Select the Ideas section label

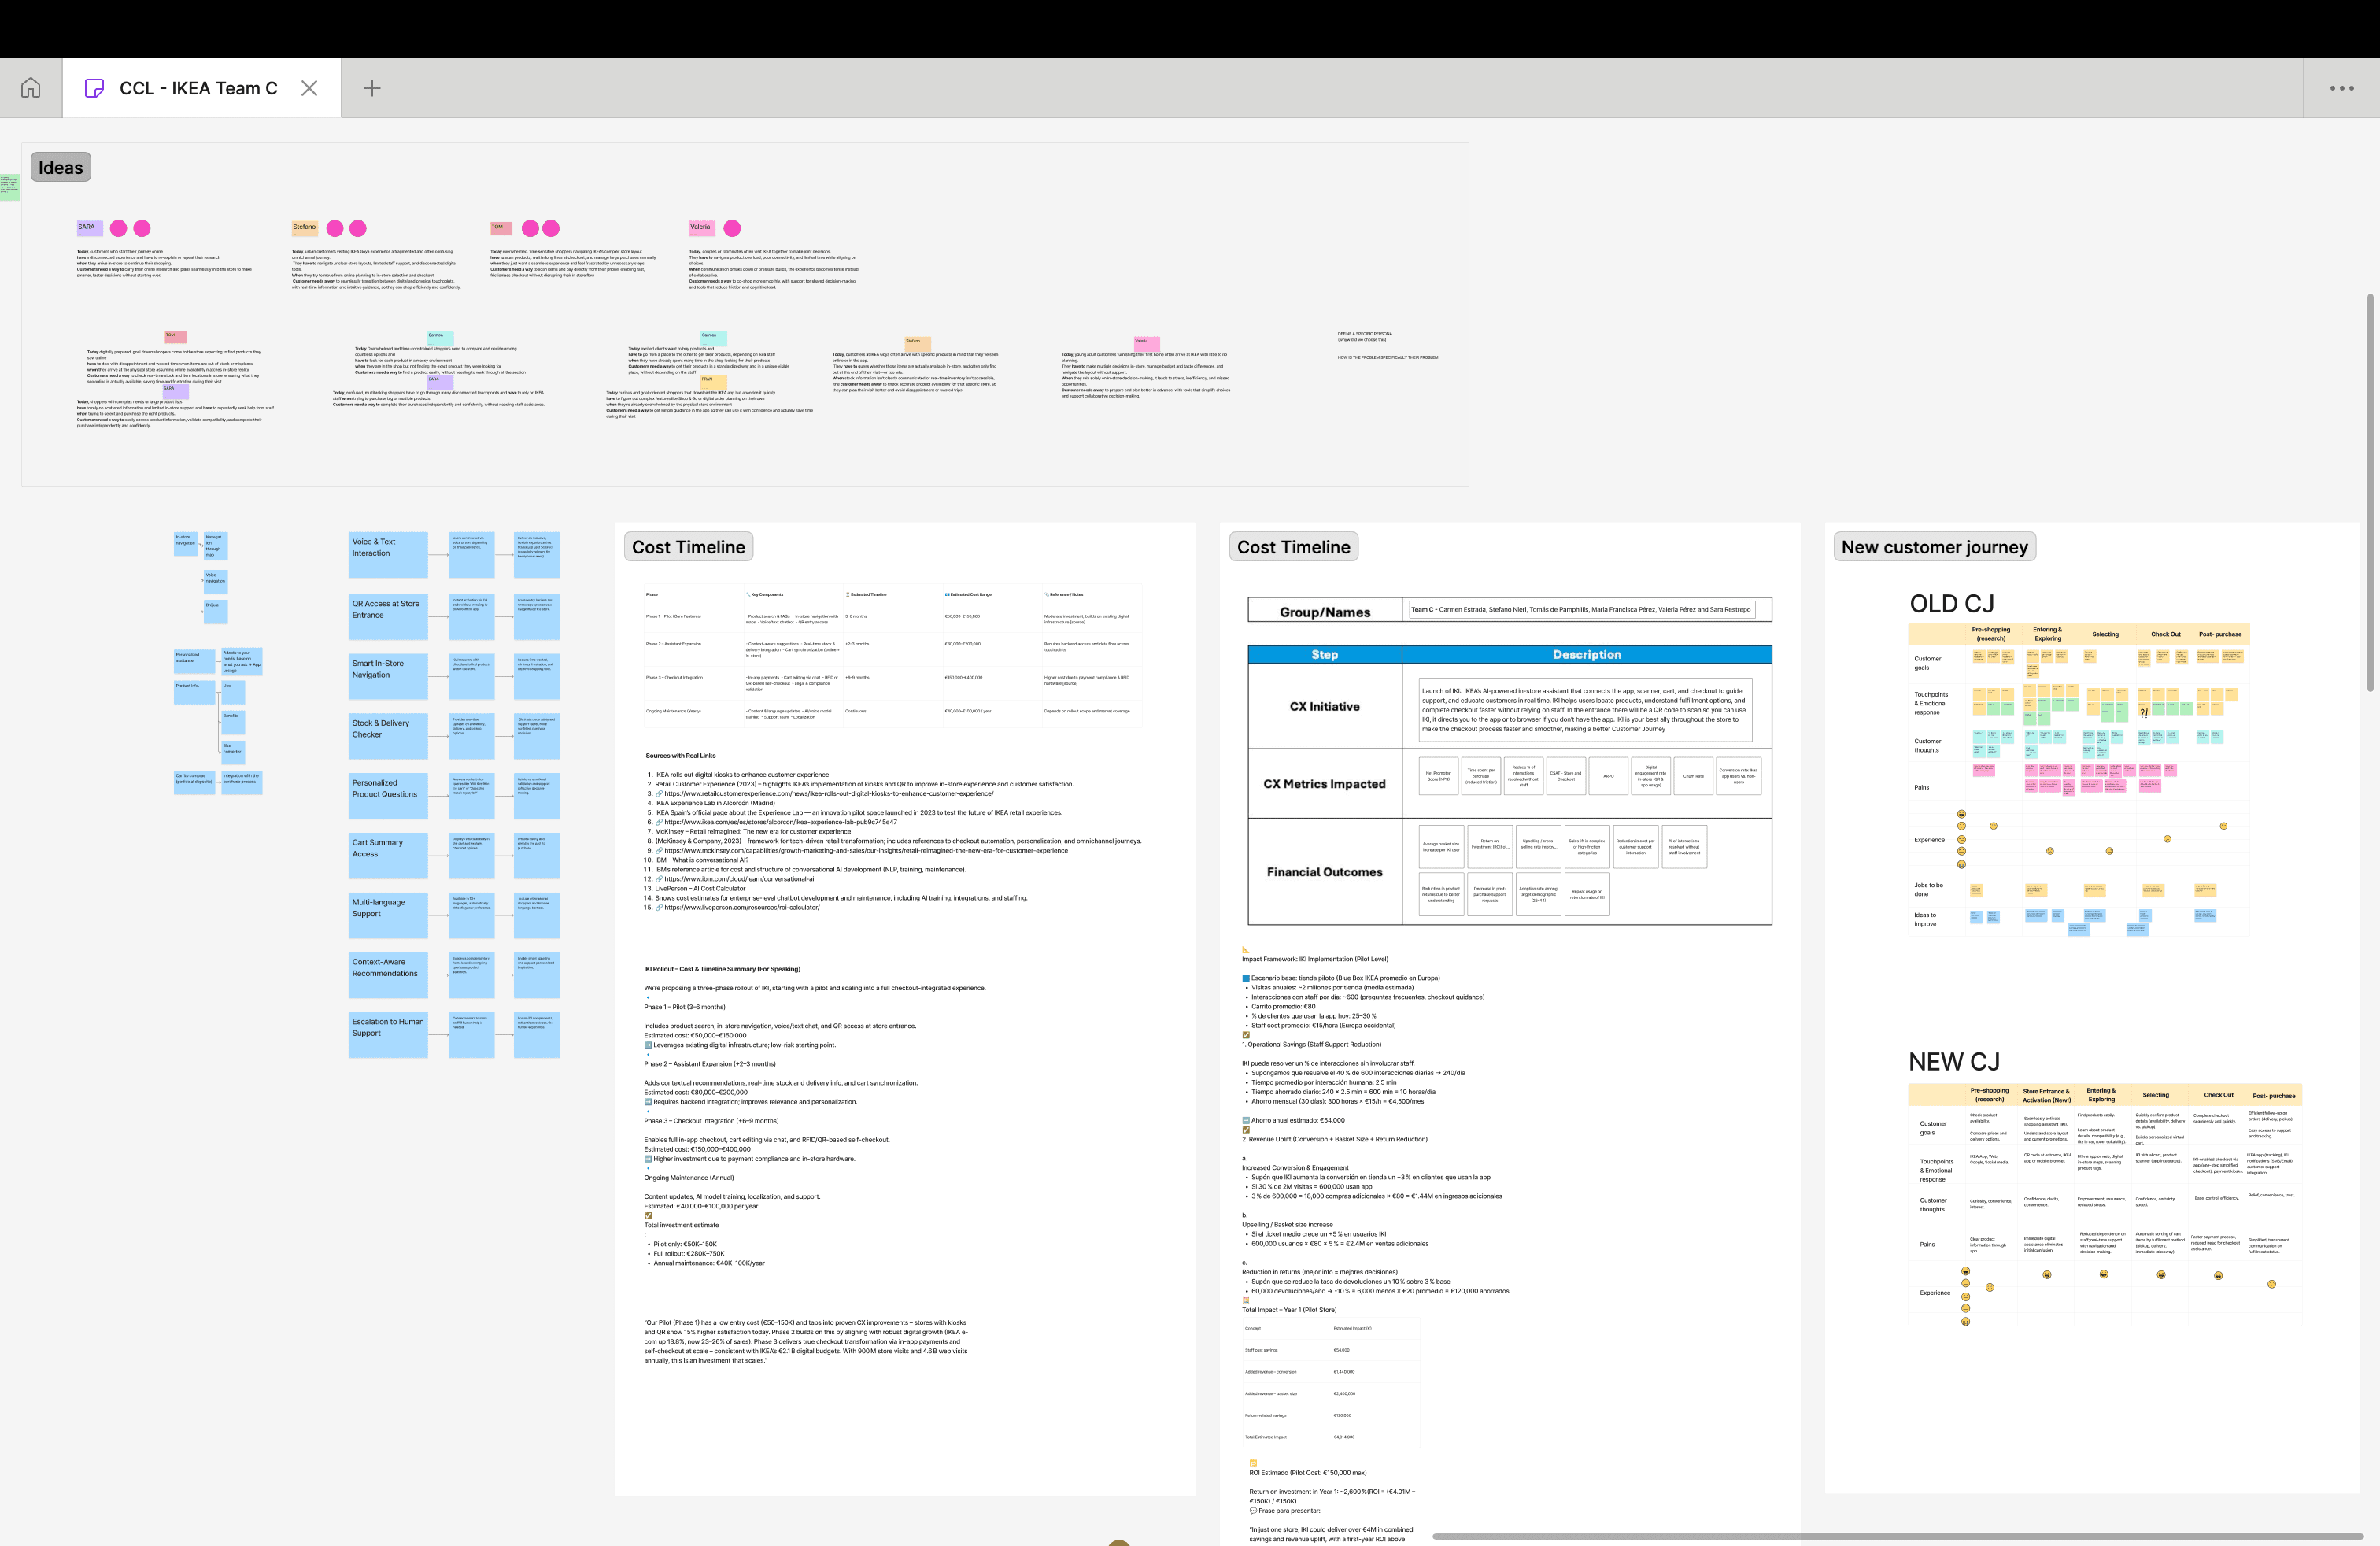[x=61, y=167]
